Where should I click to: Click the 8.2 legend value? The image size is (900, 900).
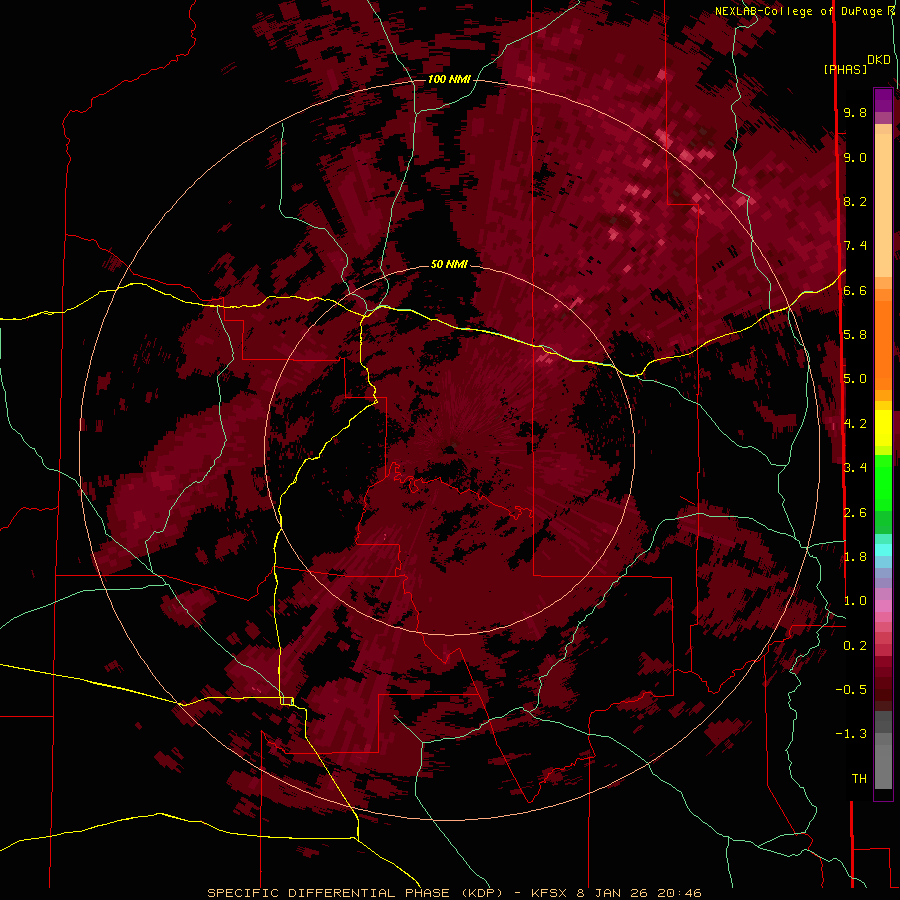point(855,201)
